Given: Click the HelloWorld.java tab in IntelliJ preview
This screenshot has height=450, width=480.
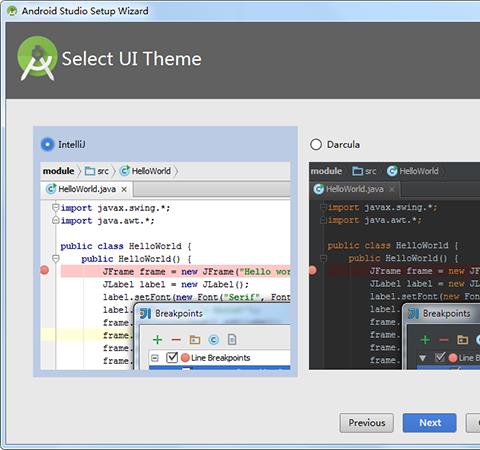Looking at the screenshot, I should click(87, 189).
